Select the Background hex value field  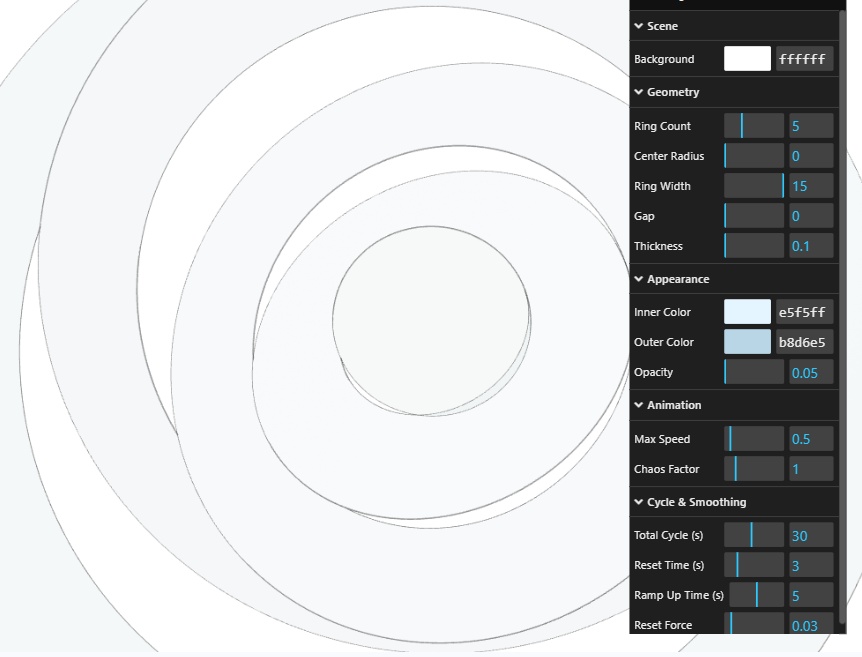pos(804,59)
